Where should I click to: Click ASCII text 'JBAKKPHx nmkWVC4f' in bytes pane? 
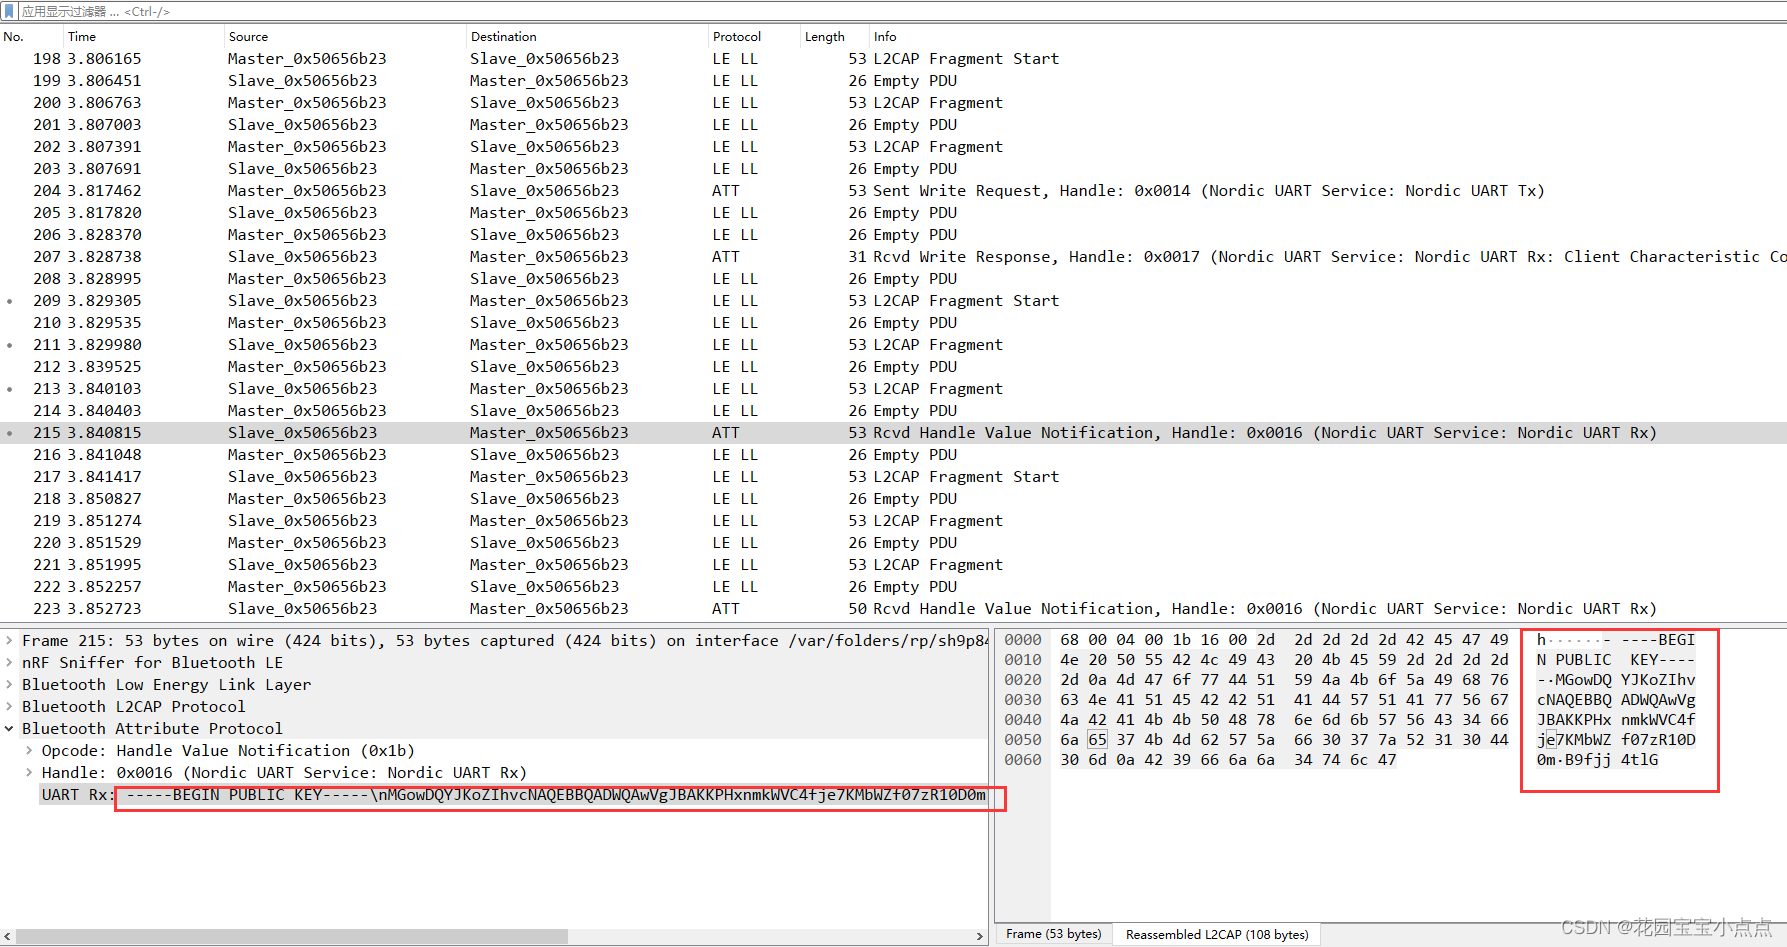[1616, 720]
